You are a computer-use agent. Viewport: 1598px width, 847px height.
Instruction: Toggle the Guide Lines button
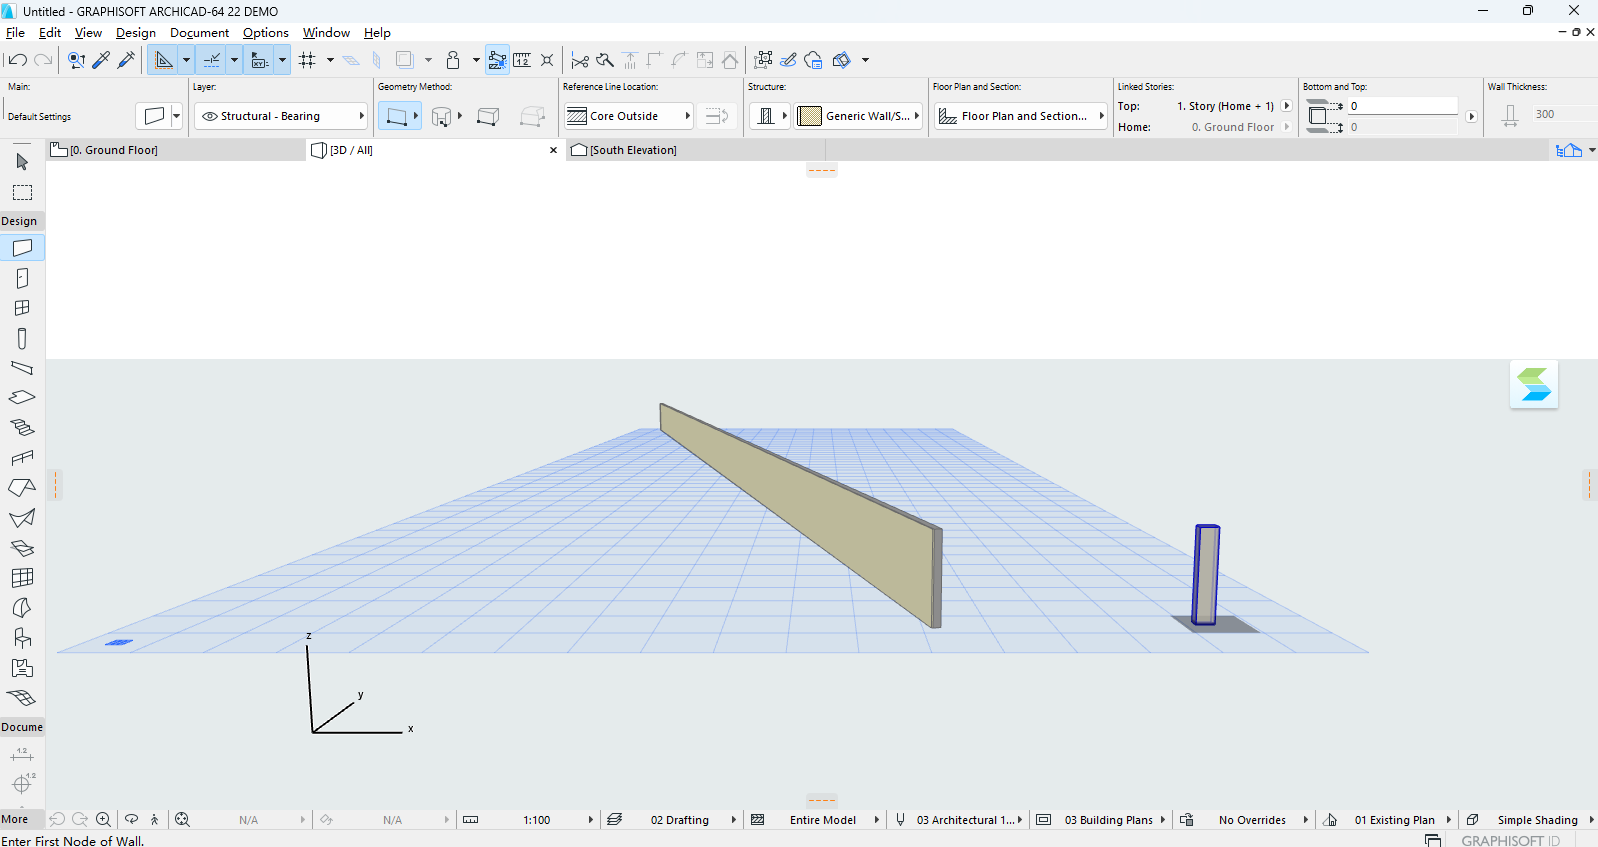point(164,60)
